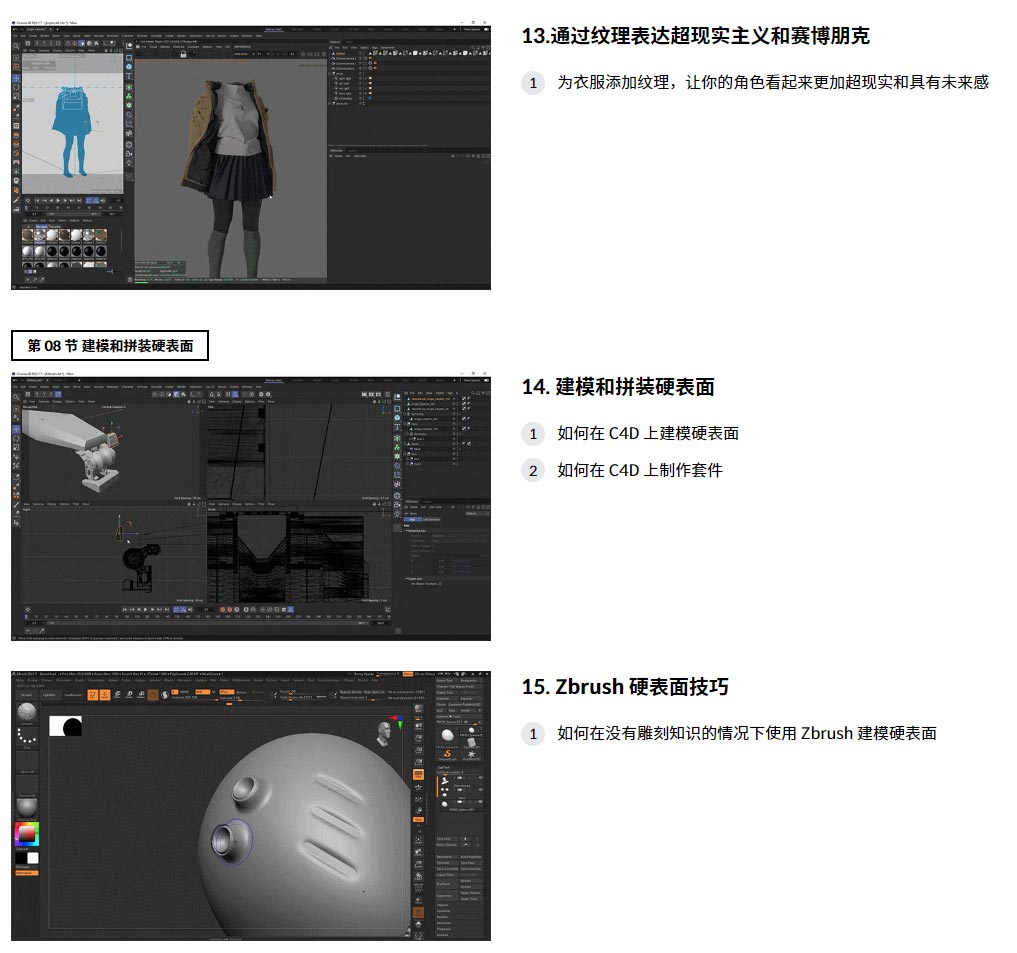
Task: Click heading 13 about surrealism and cyberpunk textures
Action: coord(695,36)
